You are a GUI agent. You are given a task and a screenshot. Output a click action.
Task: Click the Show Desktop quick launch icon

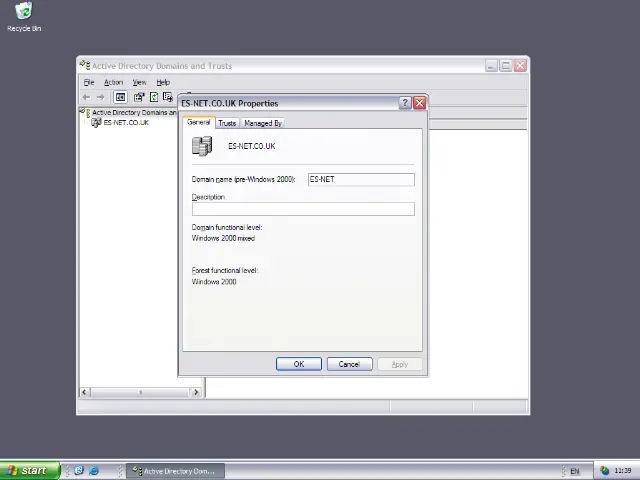[79, 471]
